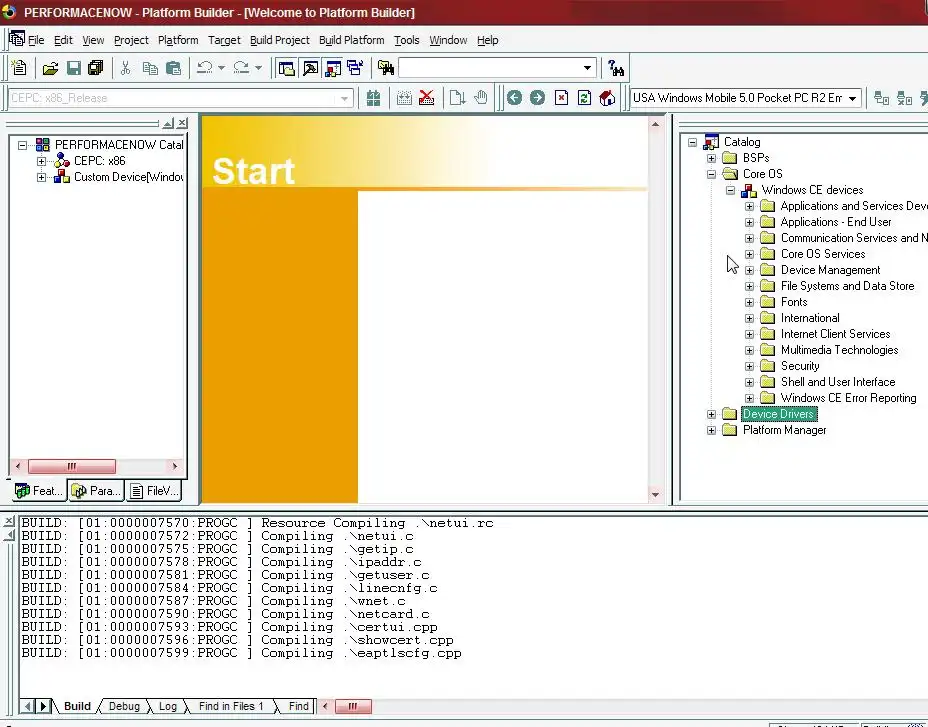Click the Start page scroll down arrow
This screenshot has width=928, height=727.
[x=655, y=494]
